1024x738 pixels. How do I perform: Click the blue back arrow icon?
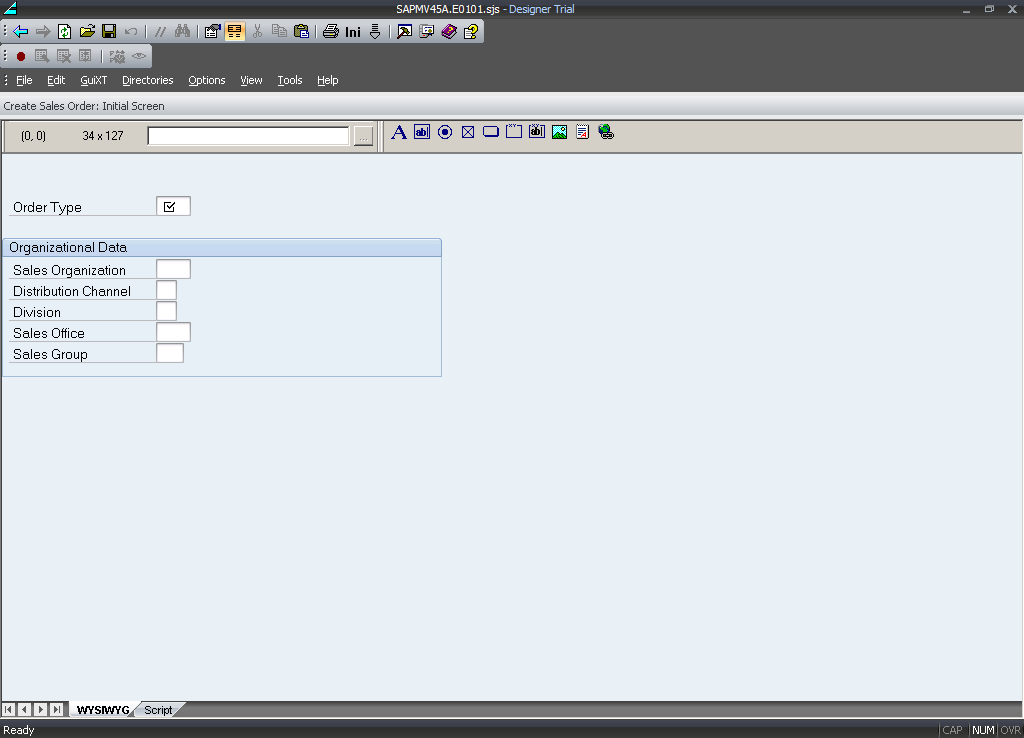point(20,31)
